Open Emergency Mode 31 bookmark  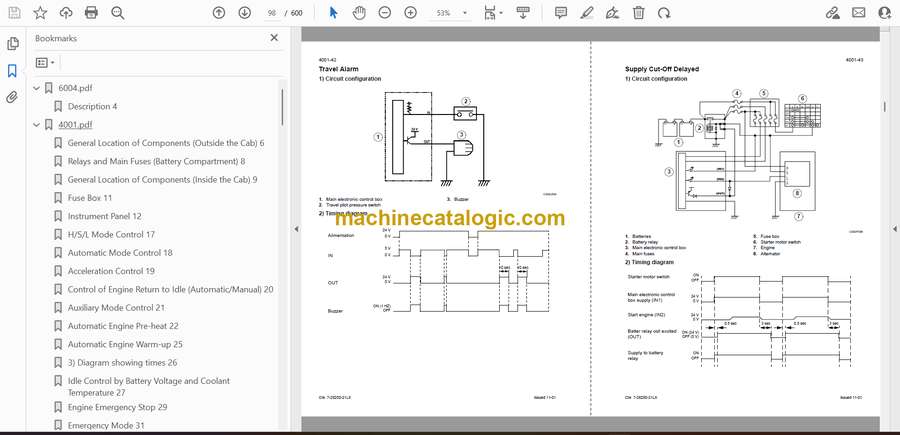(x=106, y=425)
